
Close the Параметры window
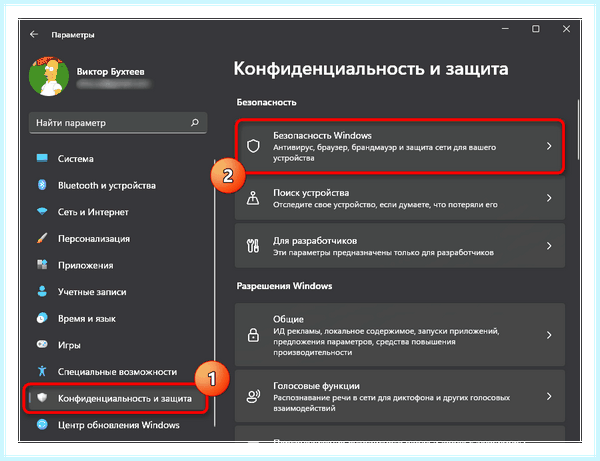(x=566, y=29)
